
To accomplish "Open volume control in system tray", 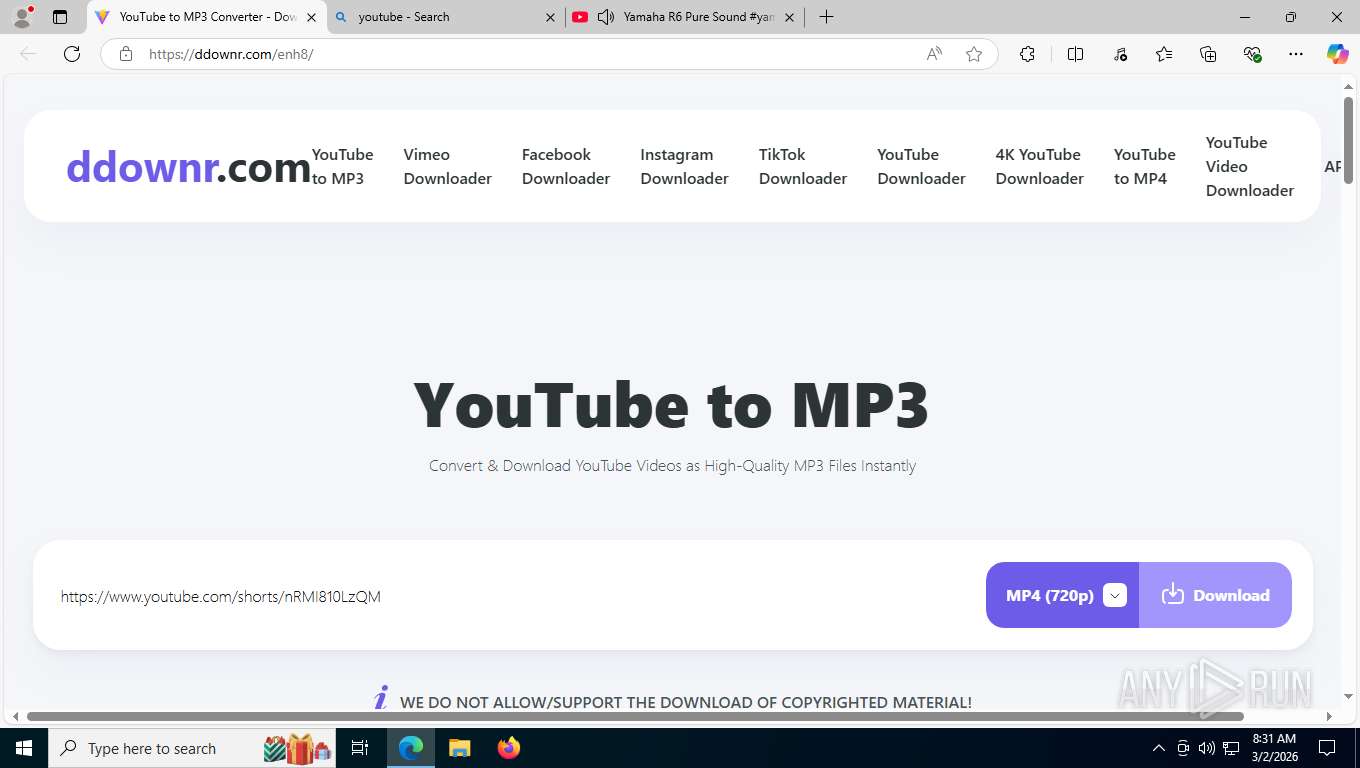I will [x=1207, y=748].
